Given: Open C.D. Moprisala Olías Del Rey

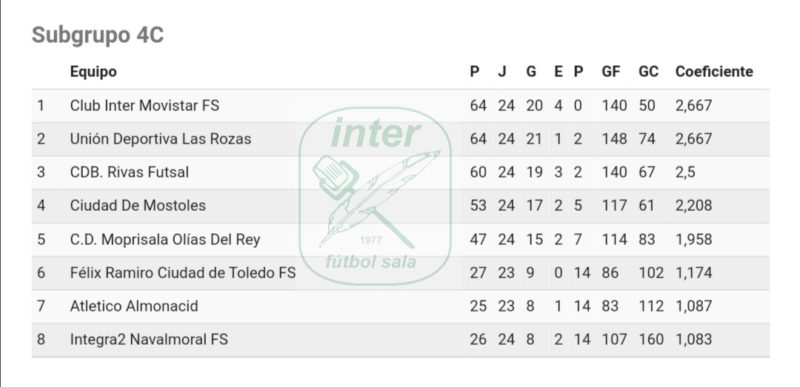Looking at the screenshot, I should tap(165, 239).
